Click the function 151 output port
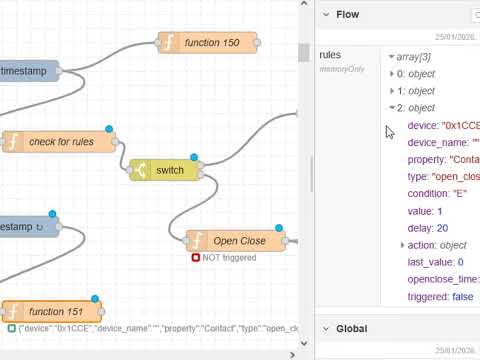Viewport: 480px width, 360px height. point(102,312)
